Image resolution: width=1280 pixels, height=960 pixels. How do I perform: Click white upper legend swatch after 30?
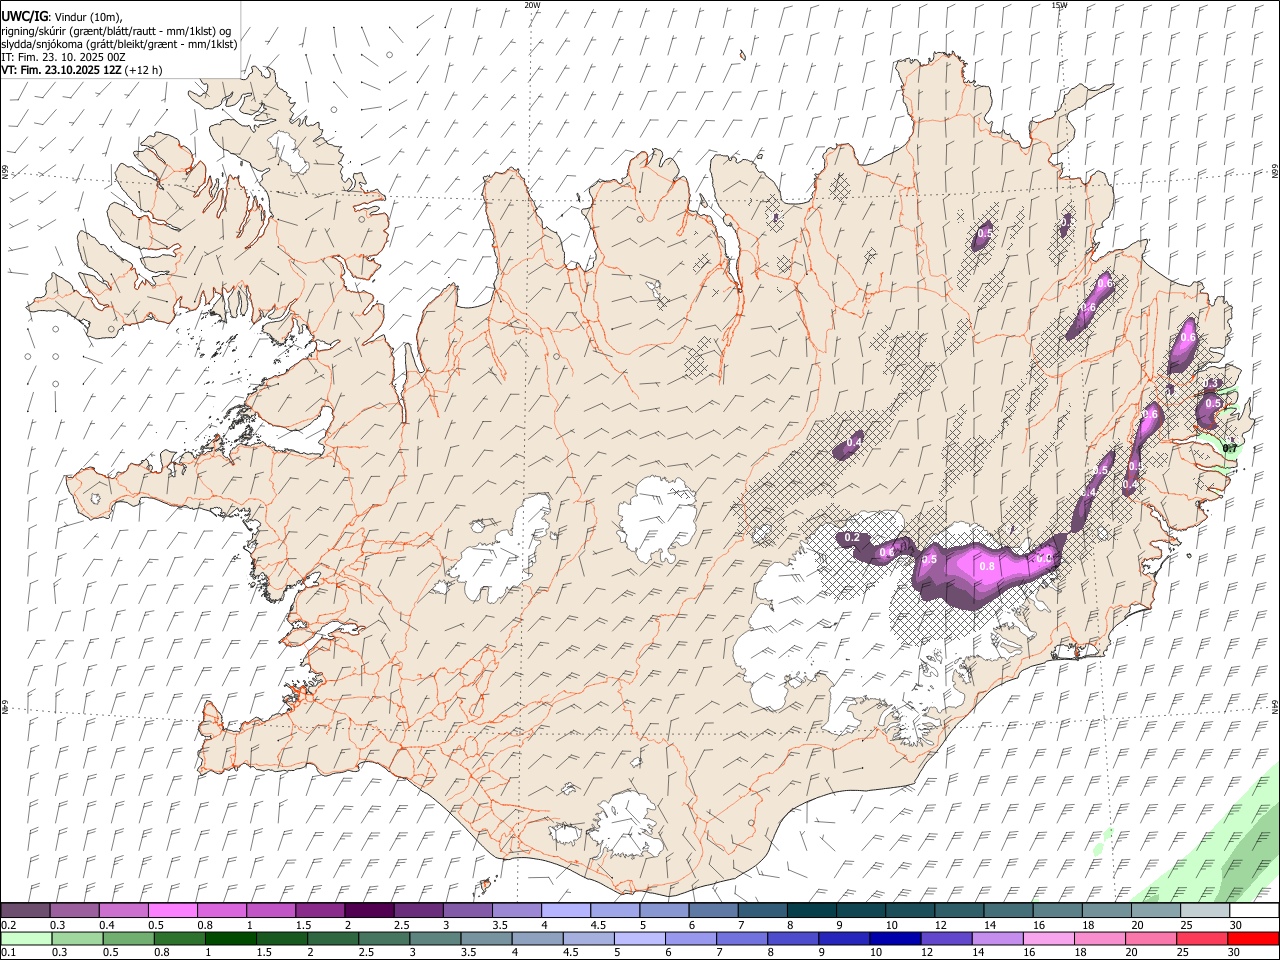point(1254,910)
